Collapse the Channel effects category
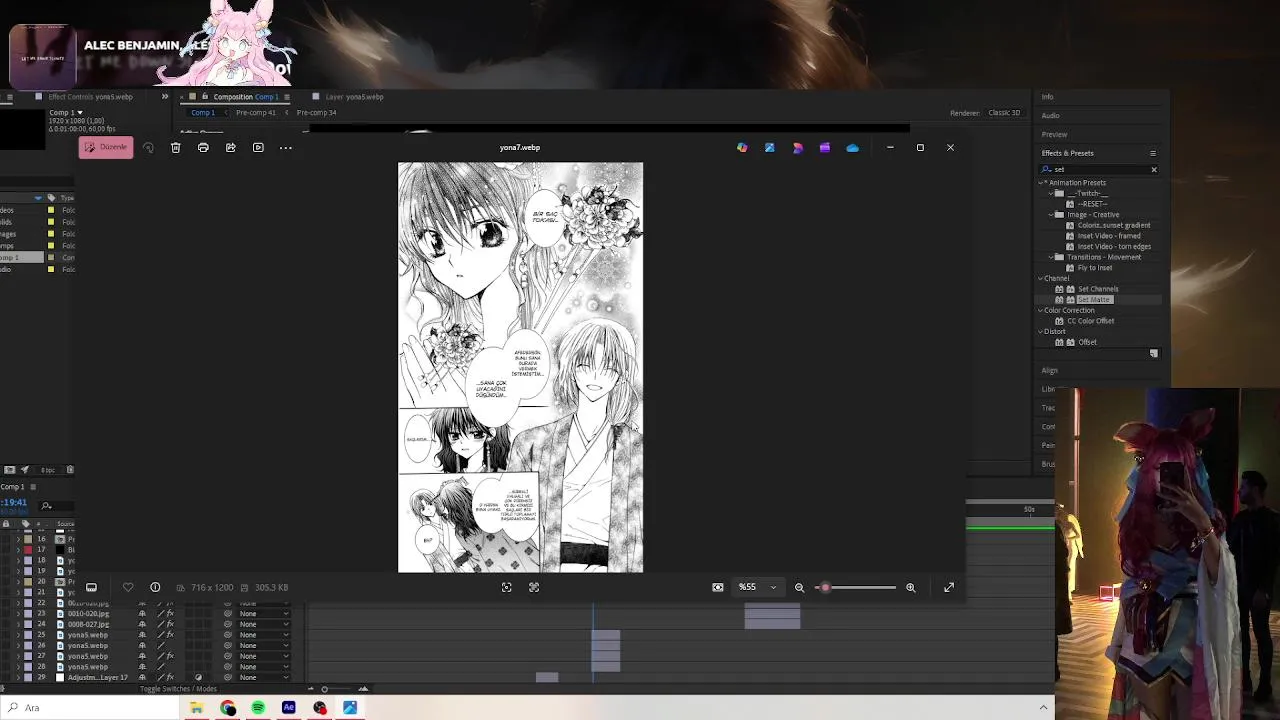Viewport: 1280px width, 720px height. [1041, 278]
